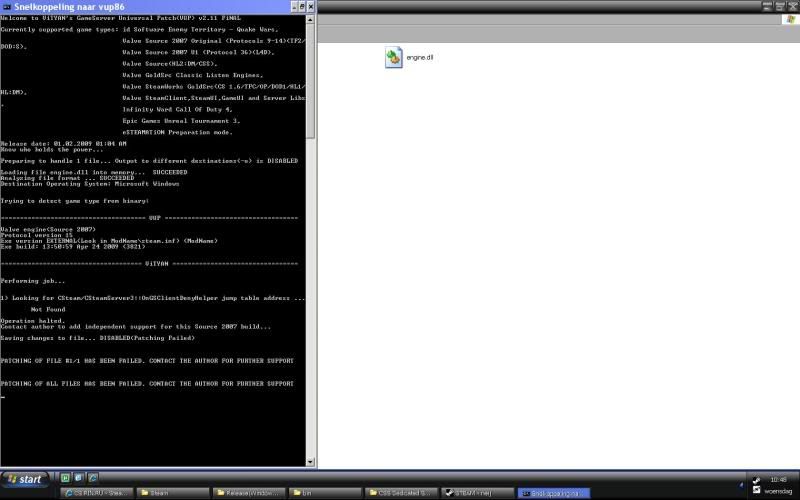Click 'Valve GoldSrc Classic Listen Engines' line

click(193, 75)
